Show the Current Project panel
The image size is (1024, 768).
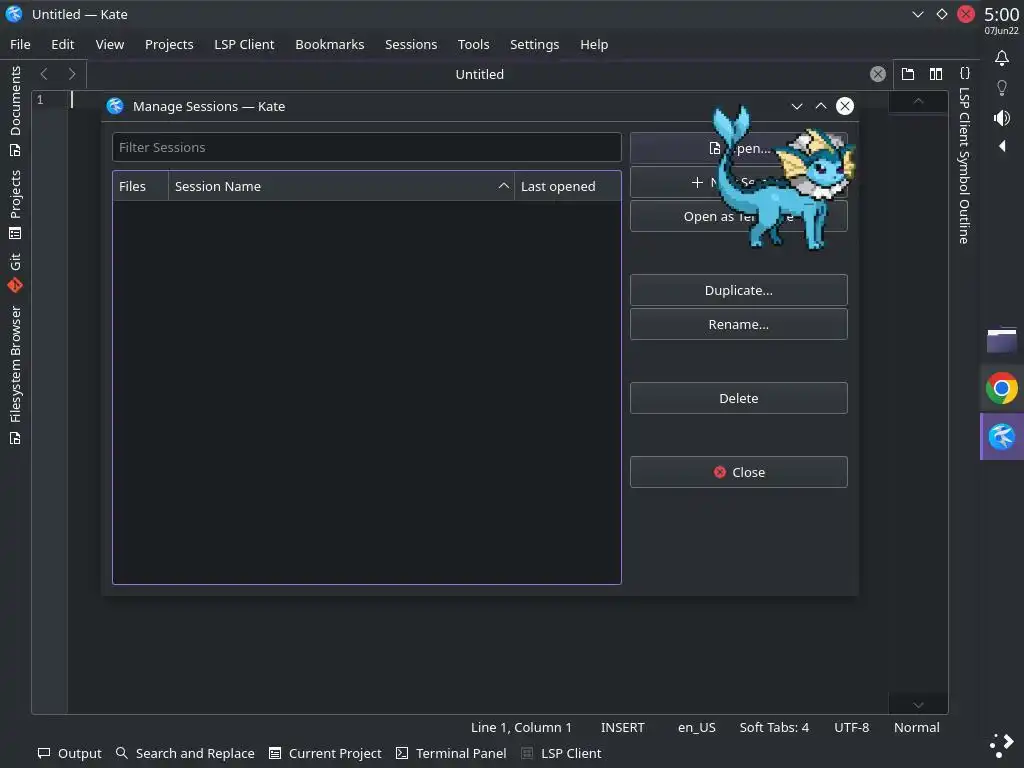[325, 753]
